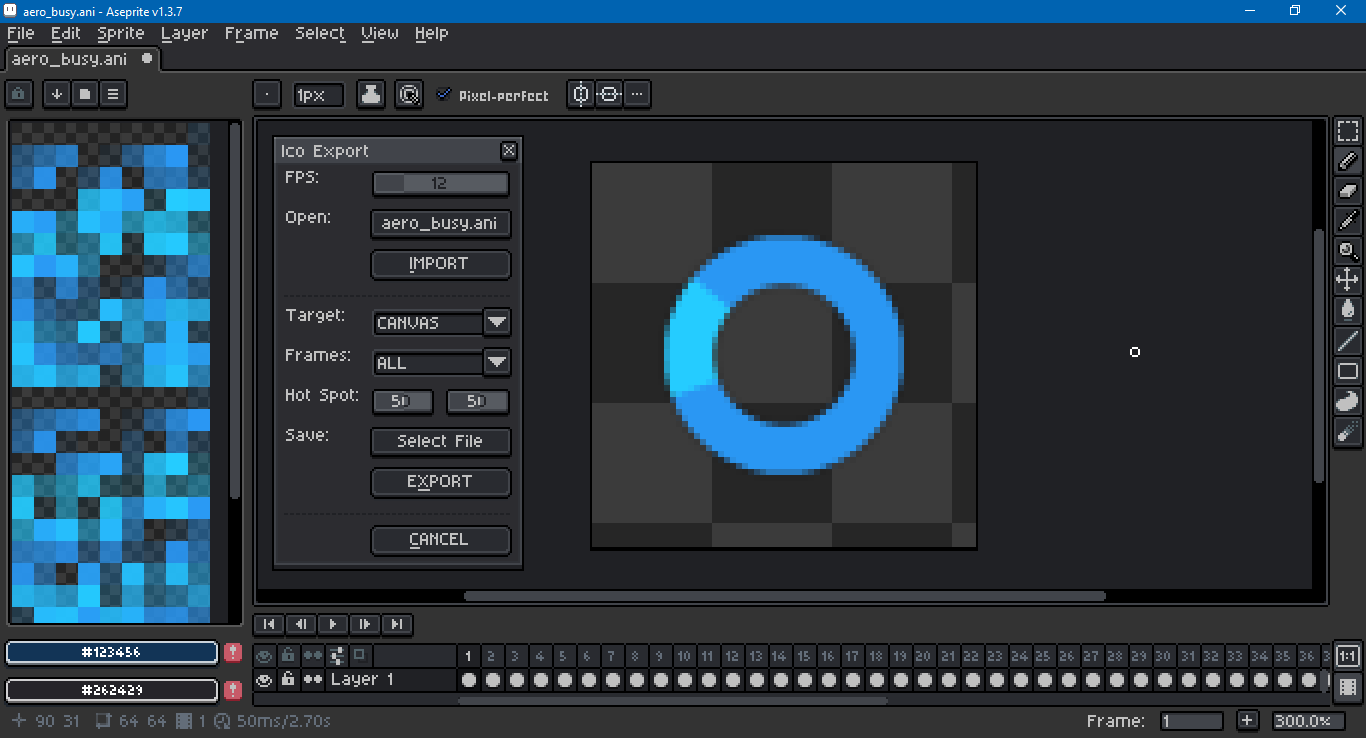
Task: Go to the last frame
Action: click(397, 624)
